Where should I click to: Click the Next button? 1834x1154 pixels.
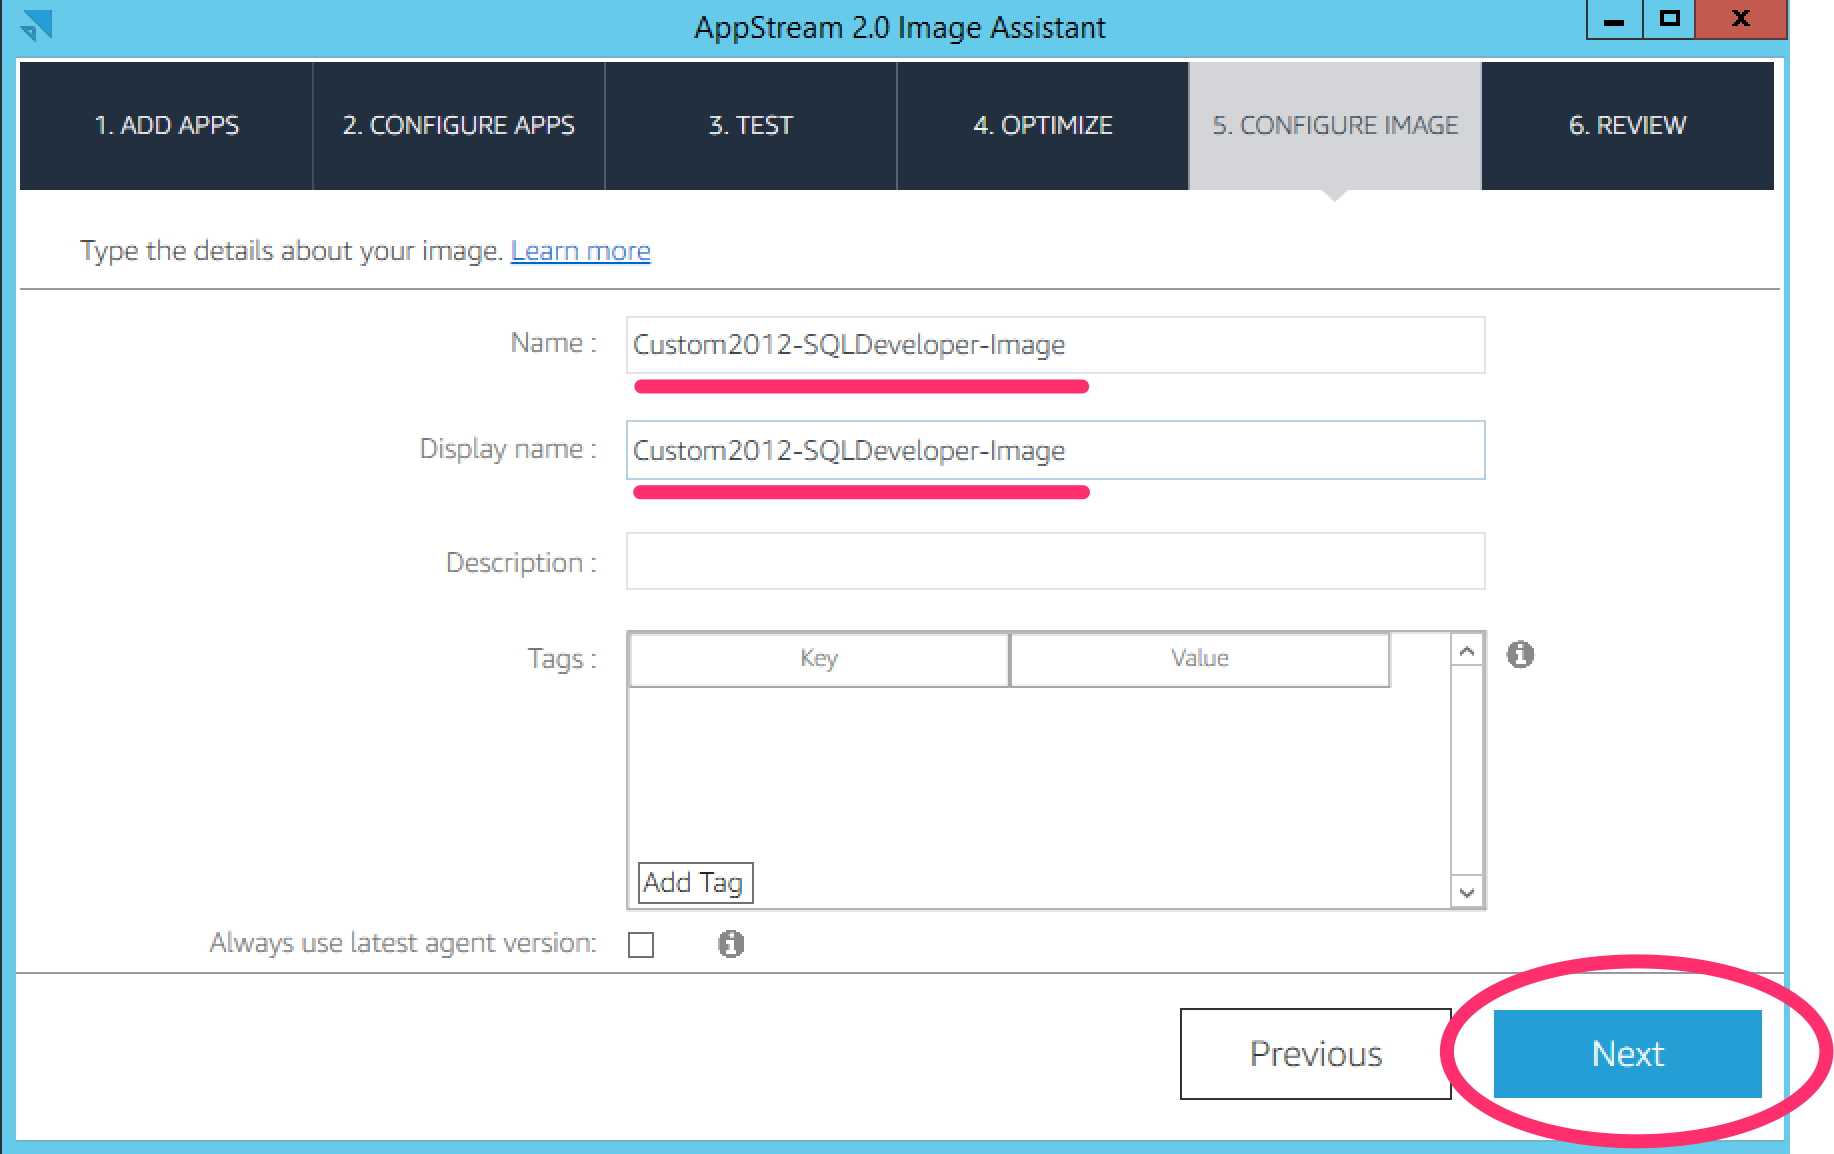1627,1054
